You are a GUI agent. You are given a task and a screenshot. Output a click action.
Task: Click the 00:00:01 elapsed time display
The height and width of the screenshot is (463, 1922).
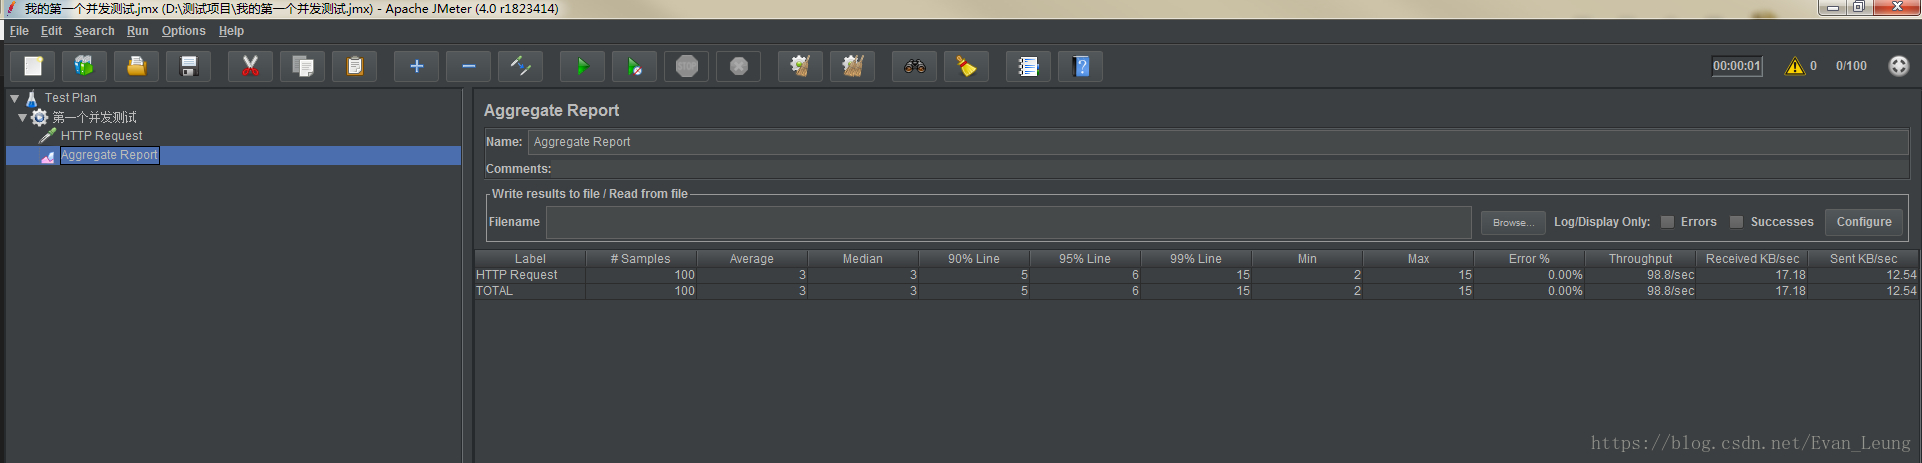tap(1737, 66)
